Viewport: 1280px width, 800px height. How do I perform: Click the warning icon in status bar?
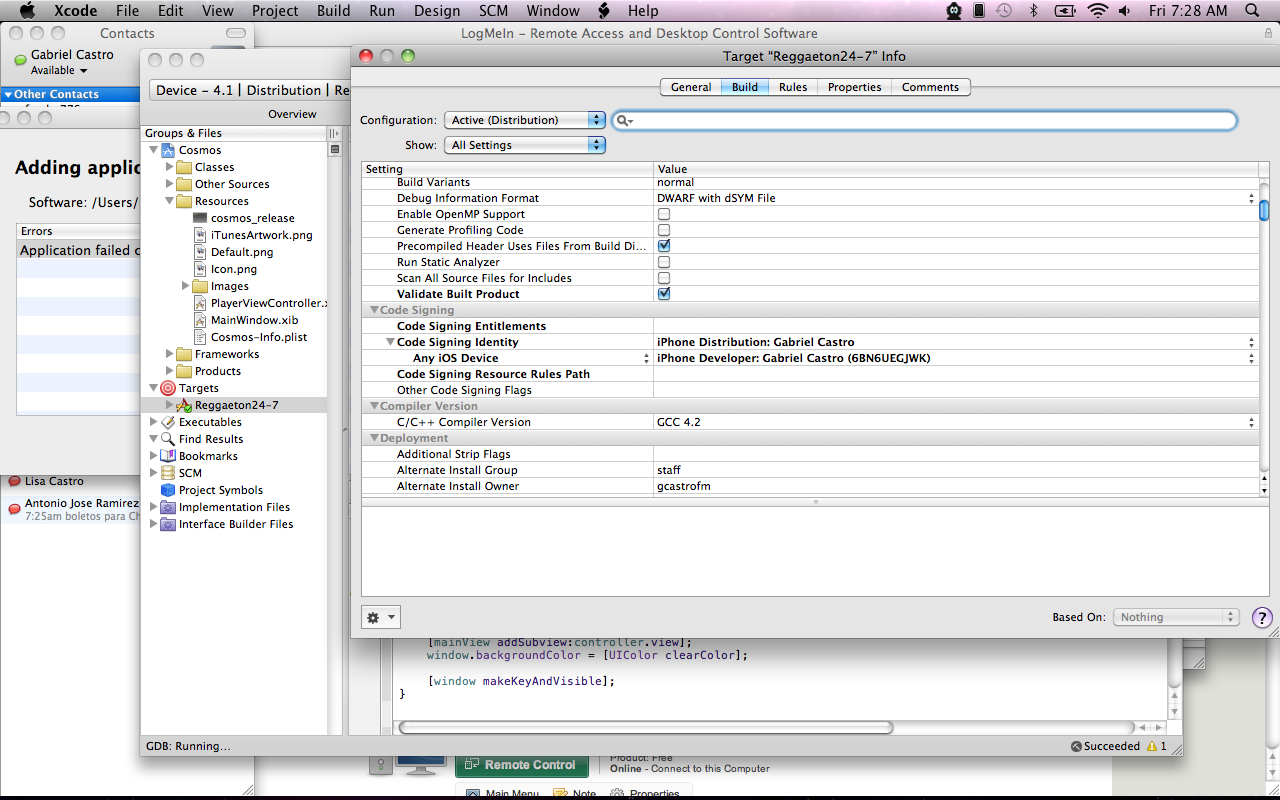[x=1152, y=746]
